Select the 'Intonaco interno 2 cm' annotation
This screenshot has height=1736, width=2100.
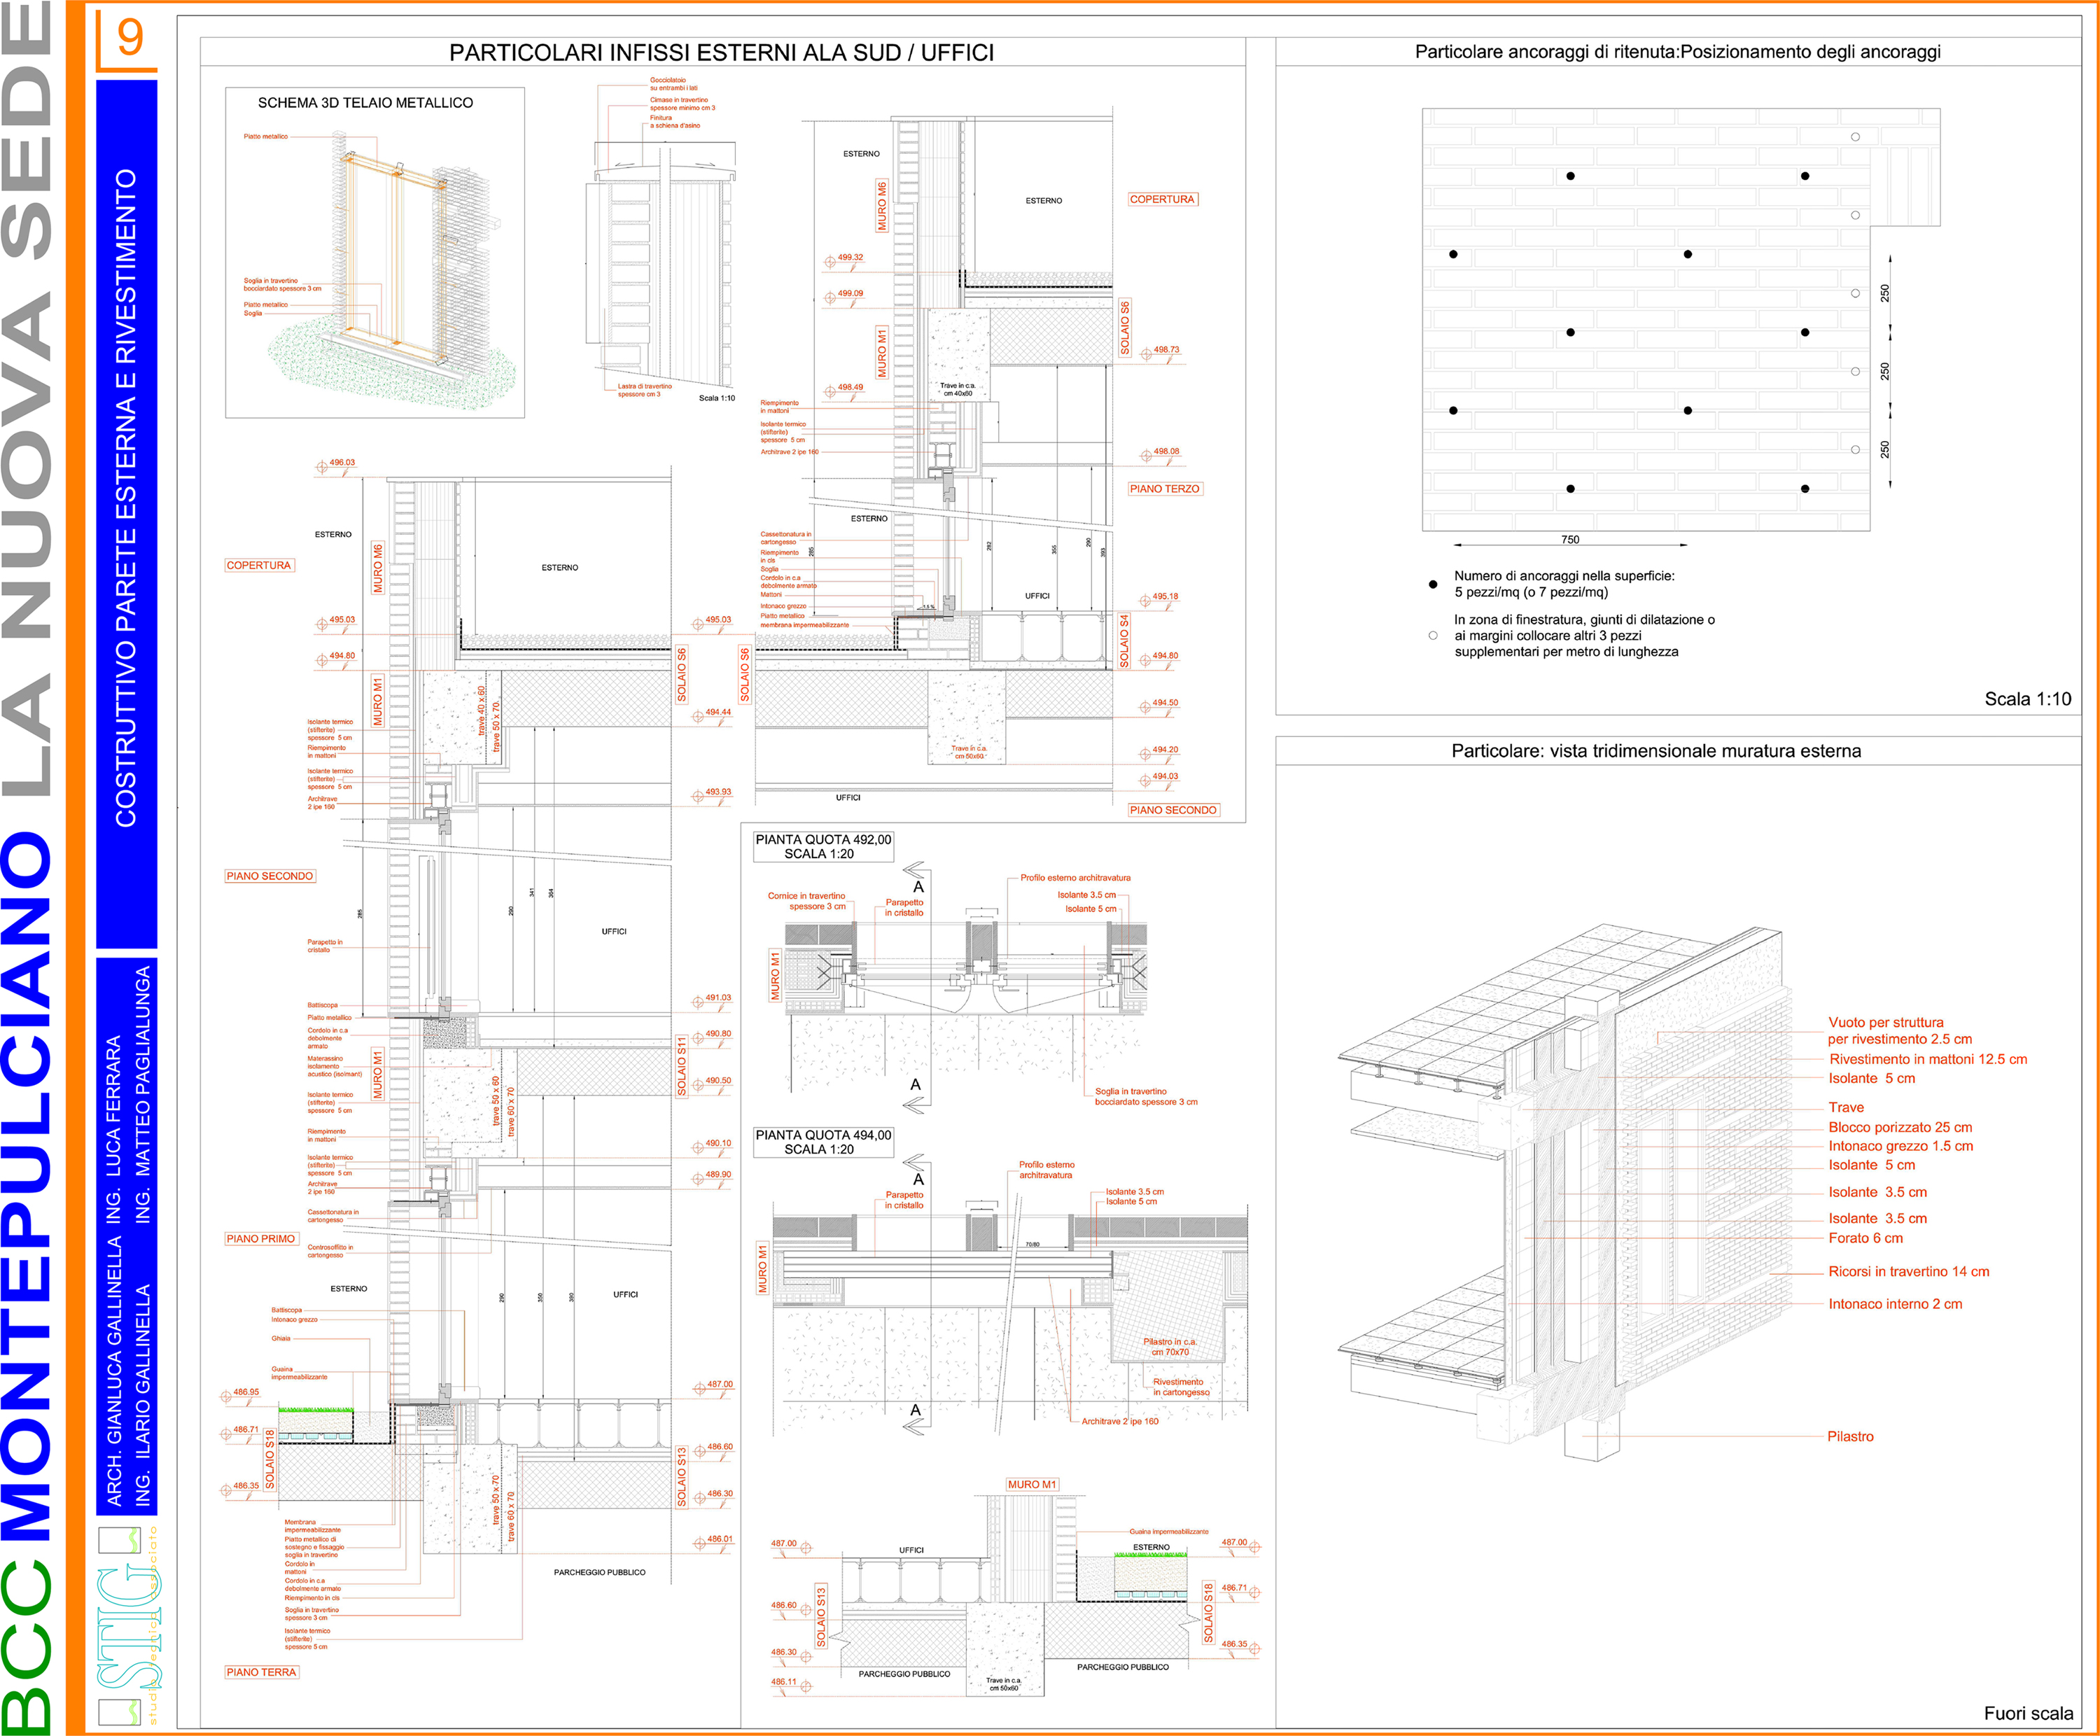1895,1304
